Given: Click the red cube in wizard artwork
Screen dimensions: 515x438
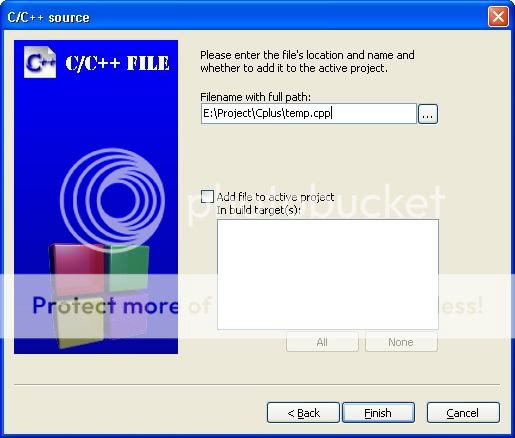Looking at the screenshot, I should tap(77, 269).
